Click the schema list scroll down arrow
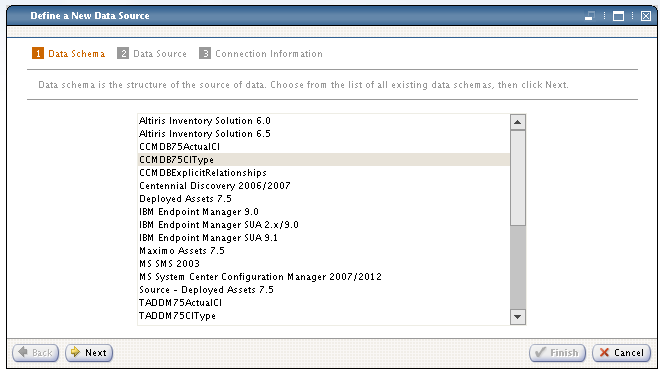The height and width of the screenshot is (375, 660). (x=518, y=316)
